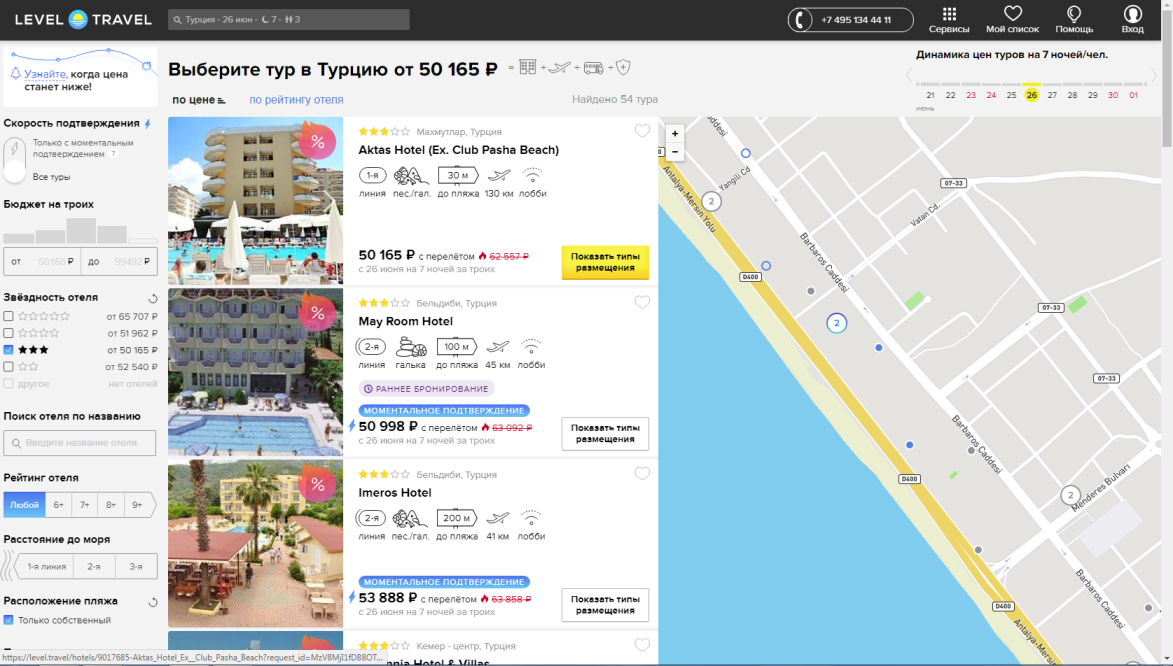Viewport: 1173px width, 666px height.
Task: Click map cluster marker 2 near Barbaros Caddesi
Action: (x=836, y=323)
